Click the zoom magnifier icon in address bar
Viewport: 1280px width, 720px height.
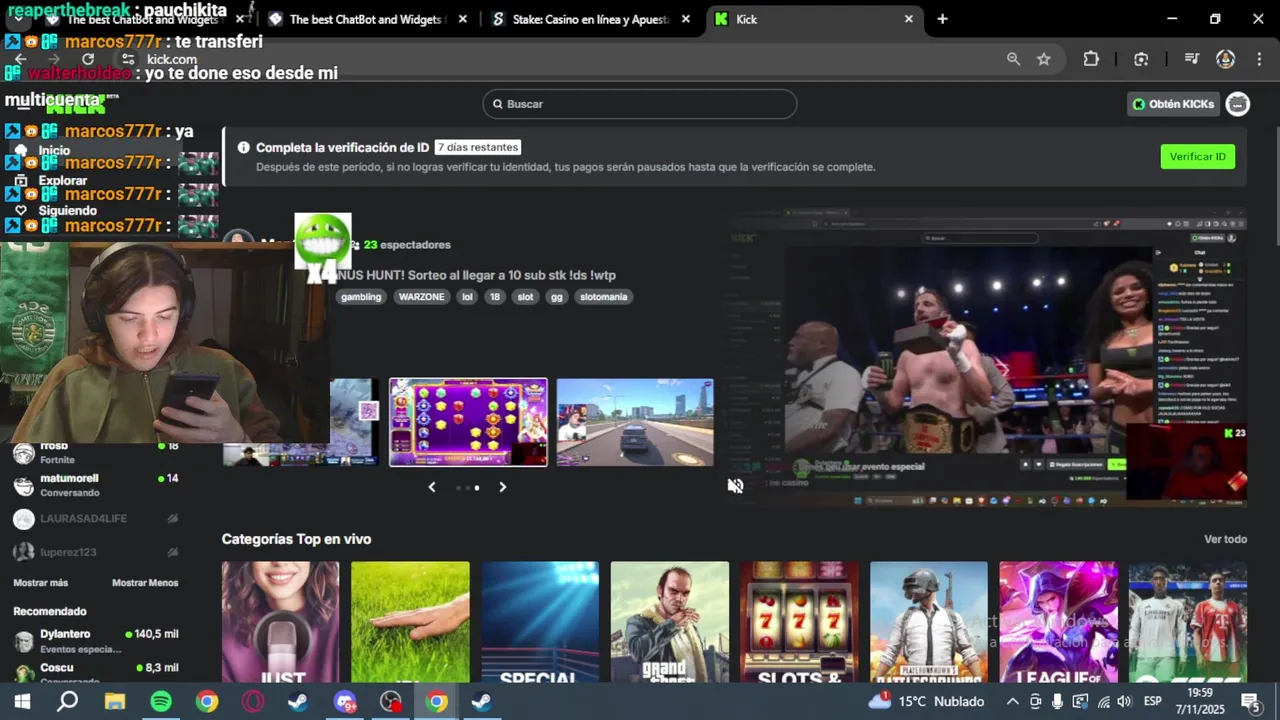1013,59
